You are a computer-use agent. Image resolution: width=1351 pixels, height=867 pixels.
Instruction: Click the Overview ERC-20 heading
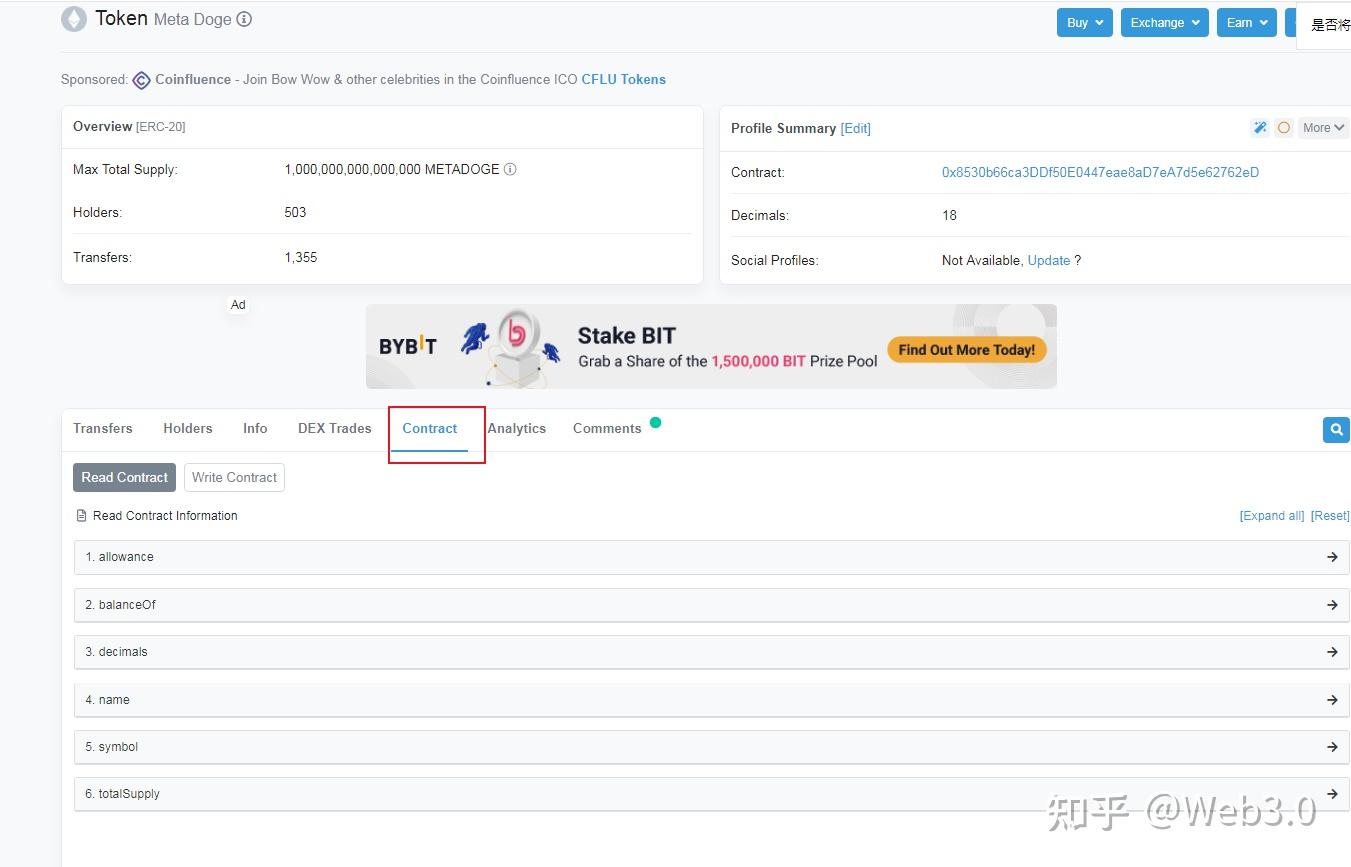129,127
